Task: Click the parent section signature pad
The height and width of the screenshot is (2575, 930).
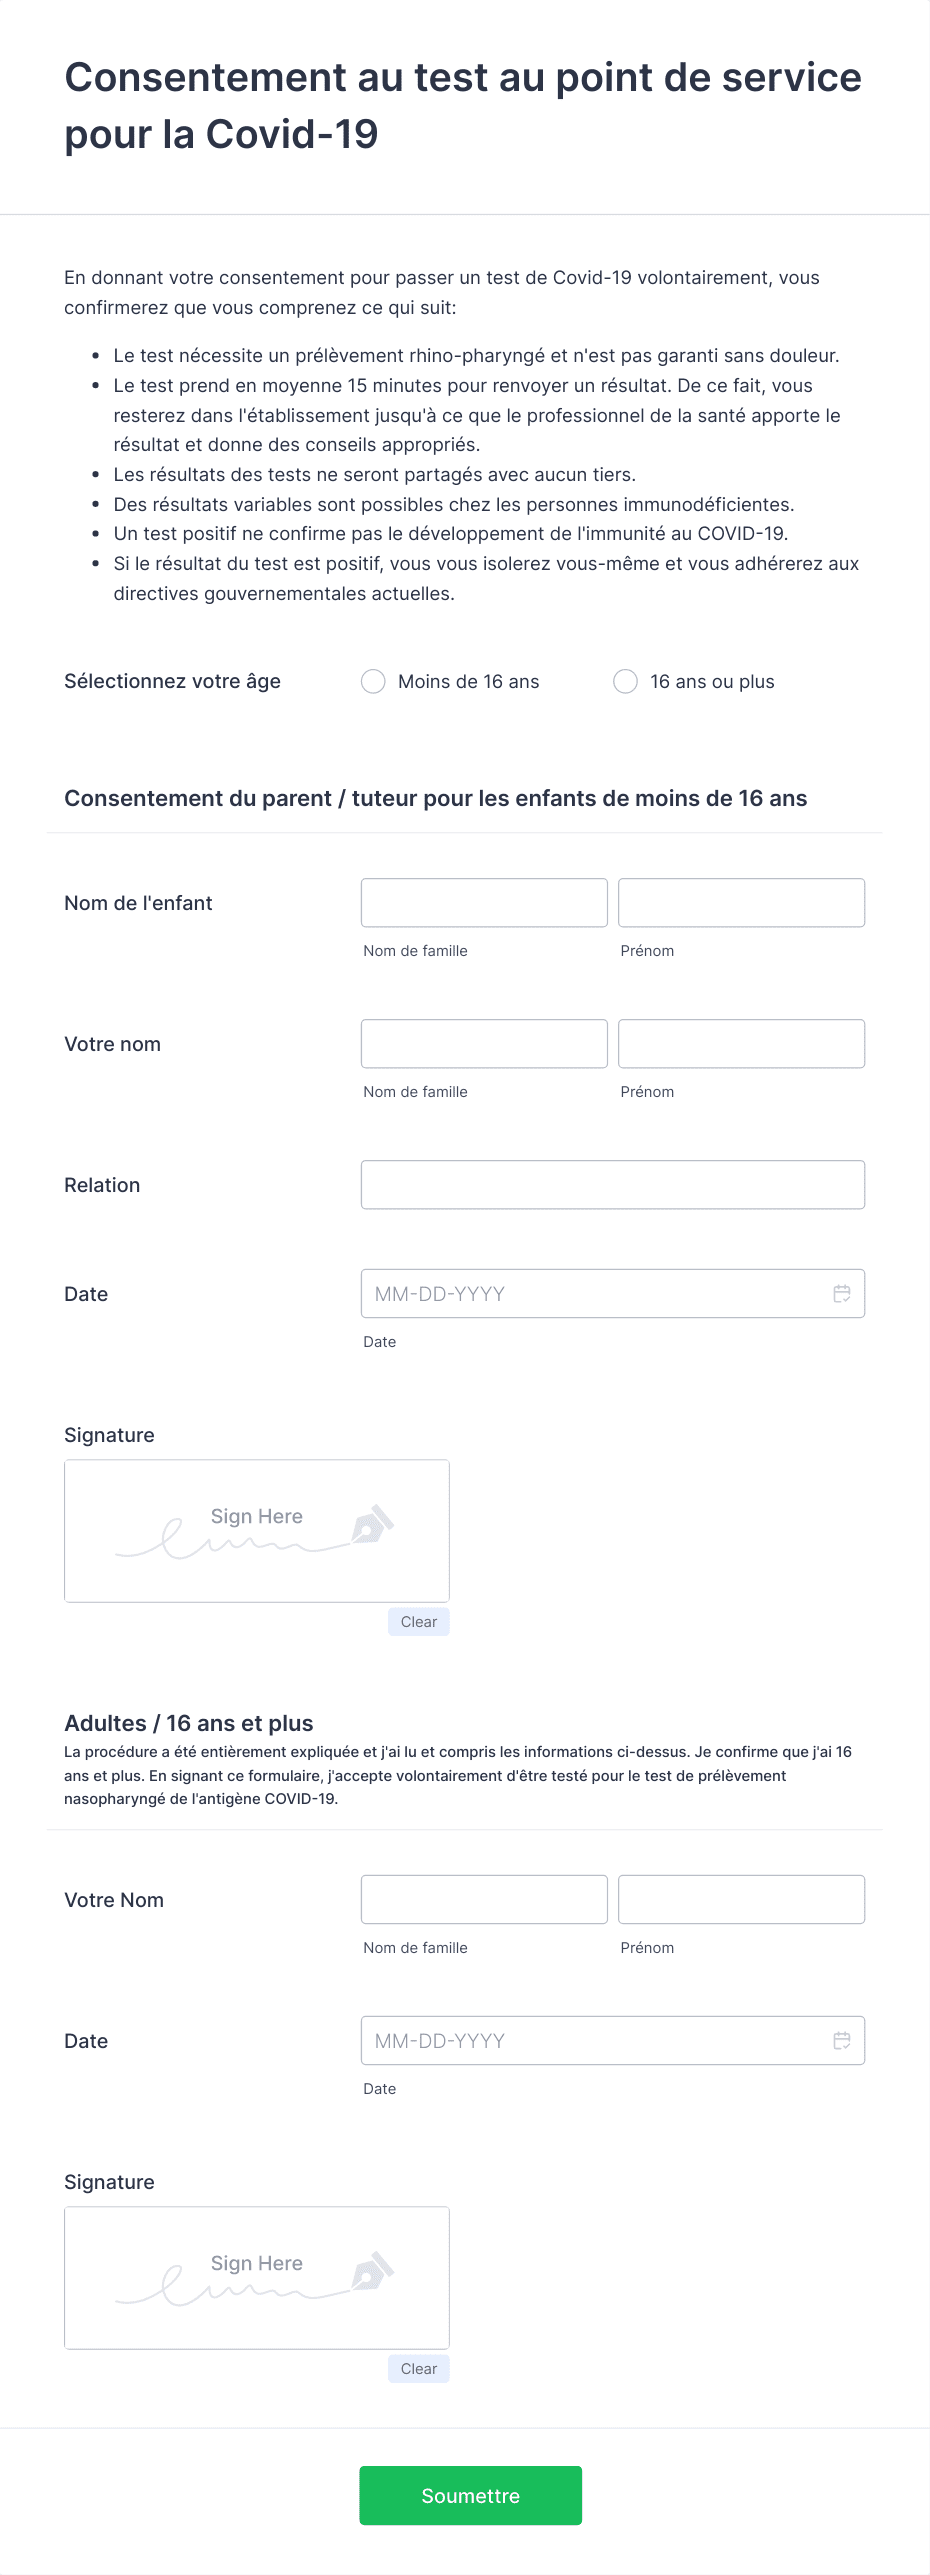Action: click(257, 1530)
